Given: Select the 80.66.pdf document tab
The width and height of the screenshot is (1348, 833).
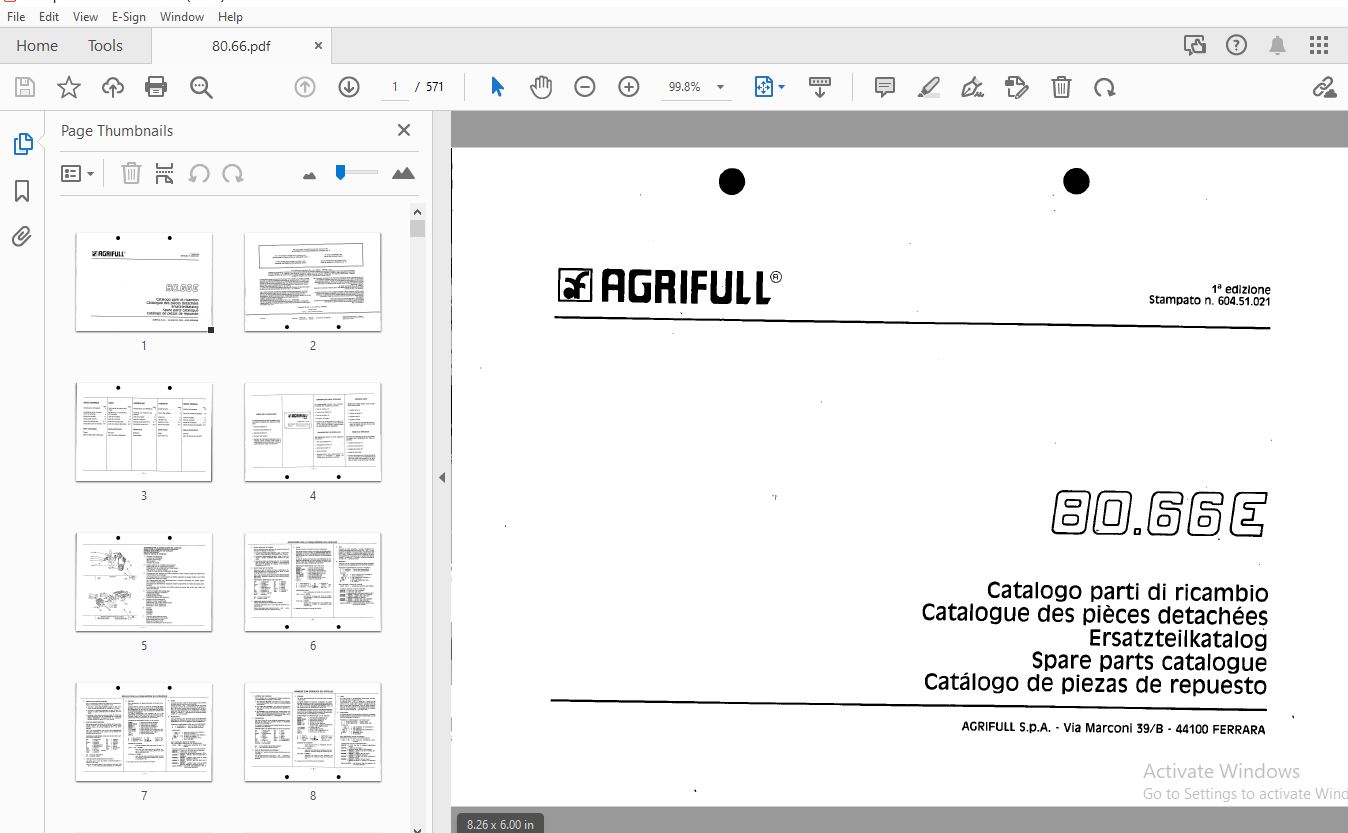Looking at the screenshot, I should click(241, 45).
